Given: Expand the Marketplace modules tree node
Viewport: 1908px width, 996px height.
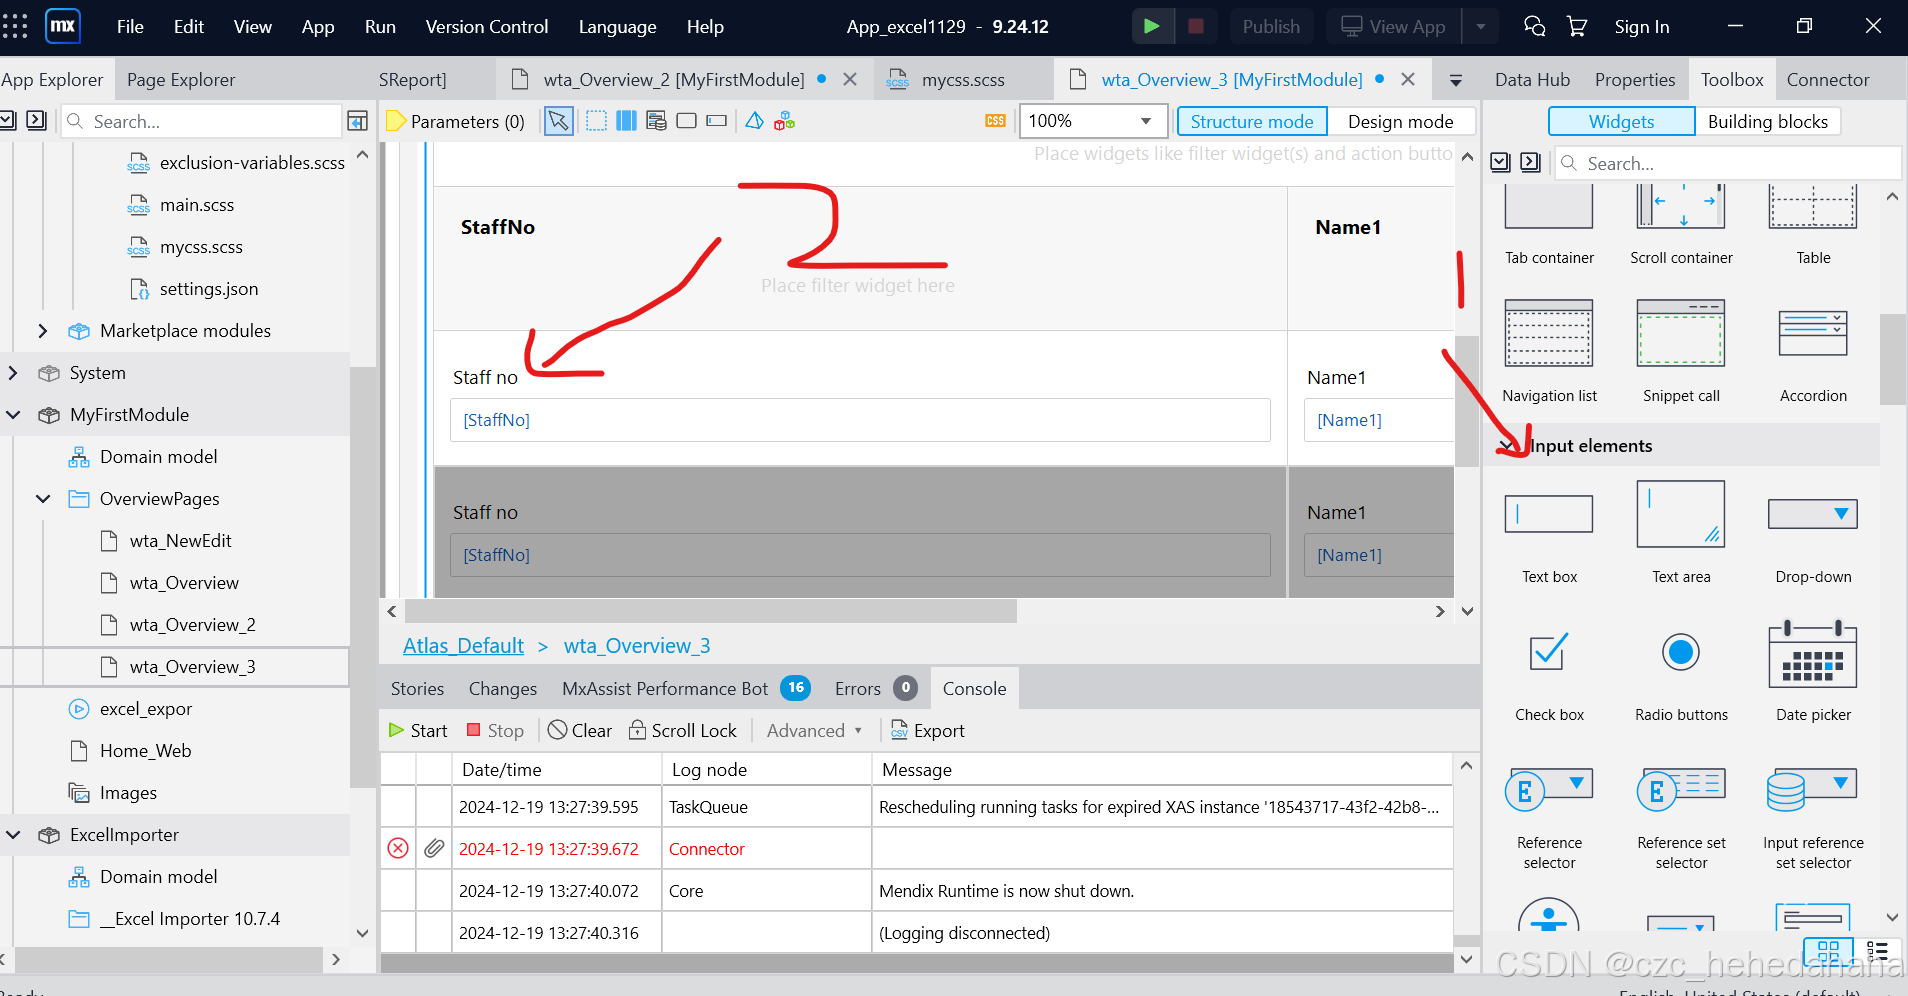Looking at the screenshot, I should 42,331.
